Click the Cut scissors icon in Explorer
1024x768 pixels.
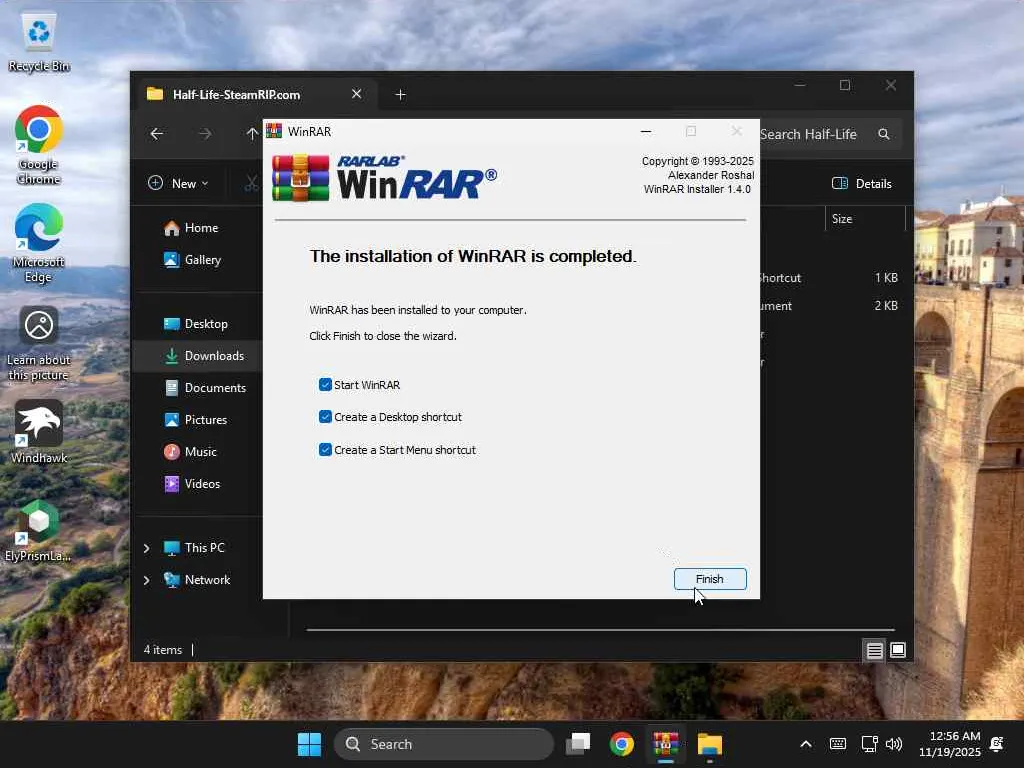pyautogui.click(x=251, y=184)
